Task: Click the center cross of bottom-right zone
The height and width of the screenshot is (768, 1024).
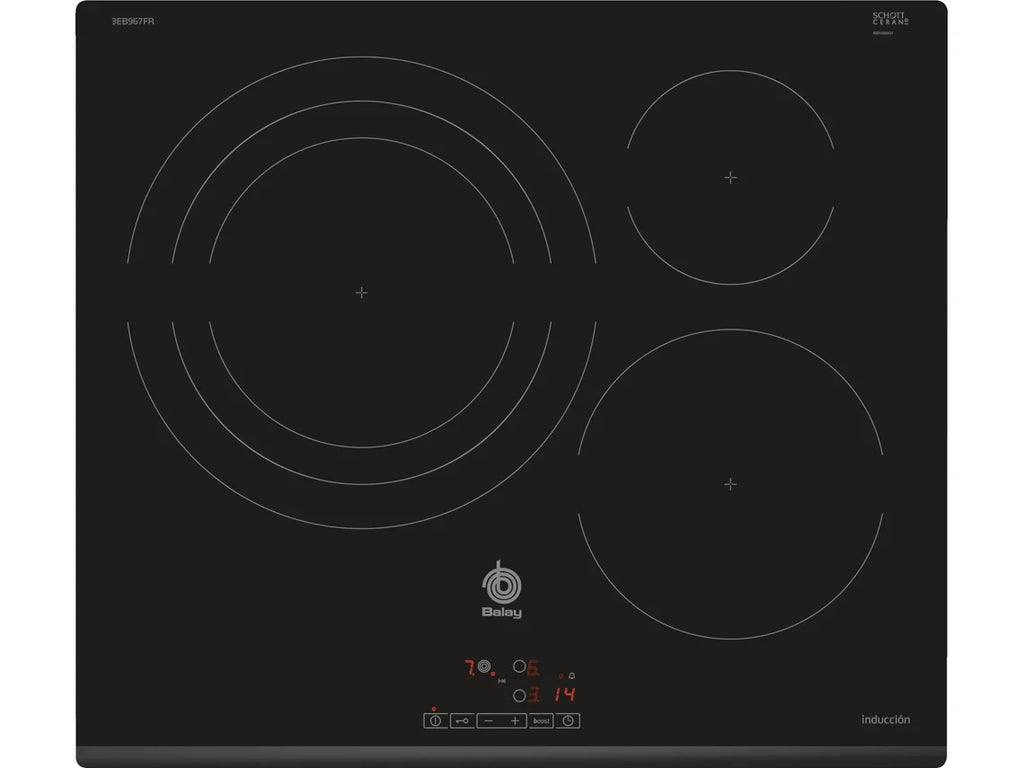Action: tap(731, 484)
